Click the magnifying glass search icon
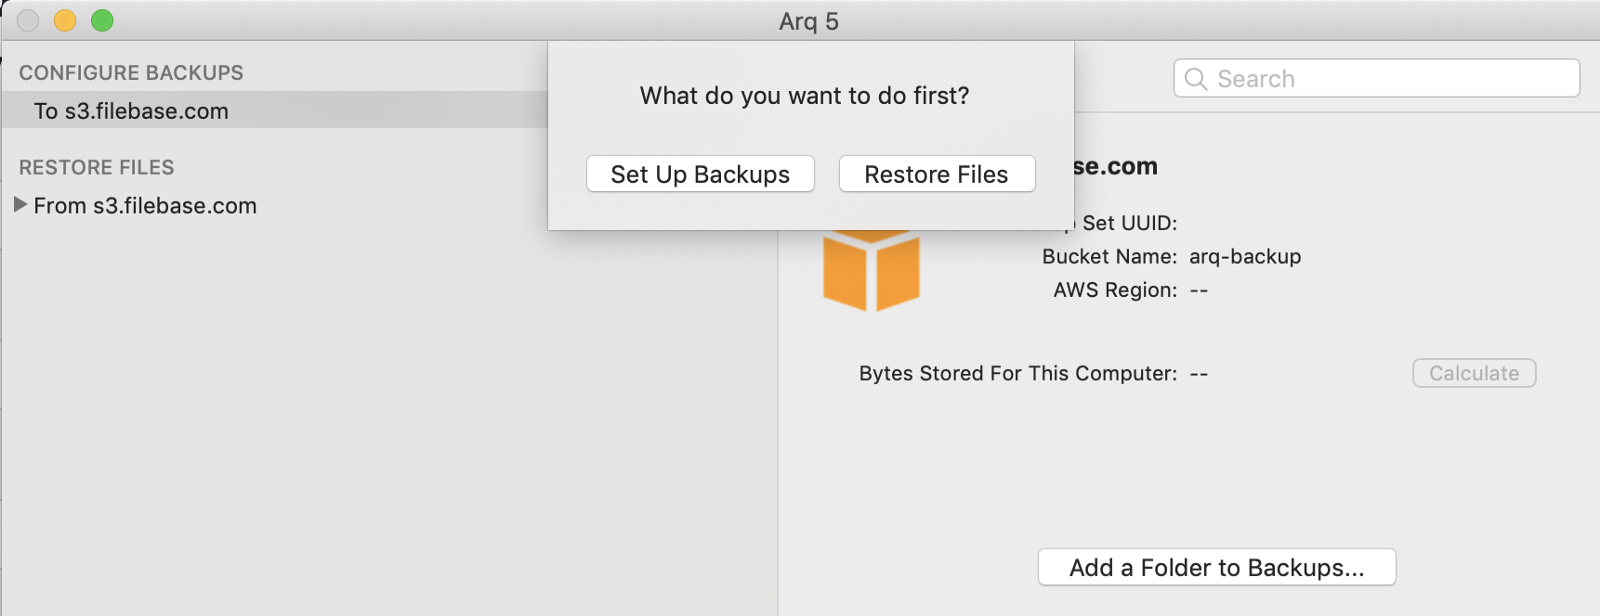The height and width of the screenshot is (616, 1600). (x=1196, y=79)
